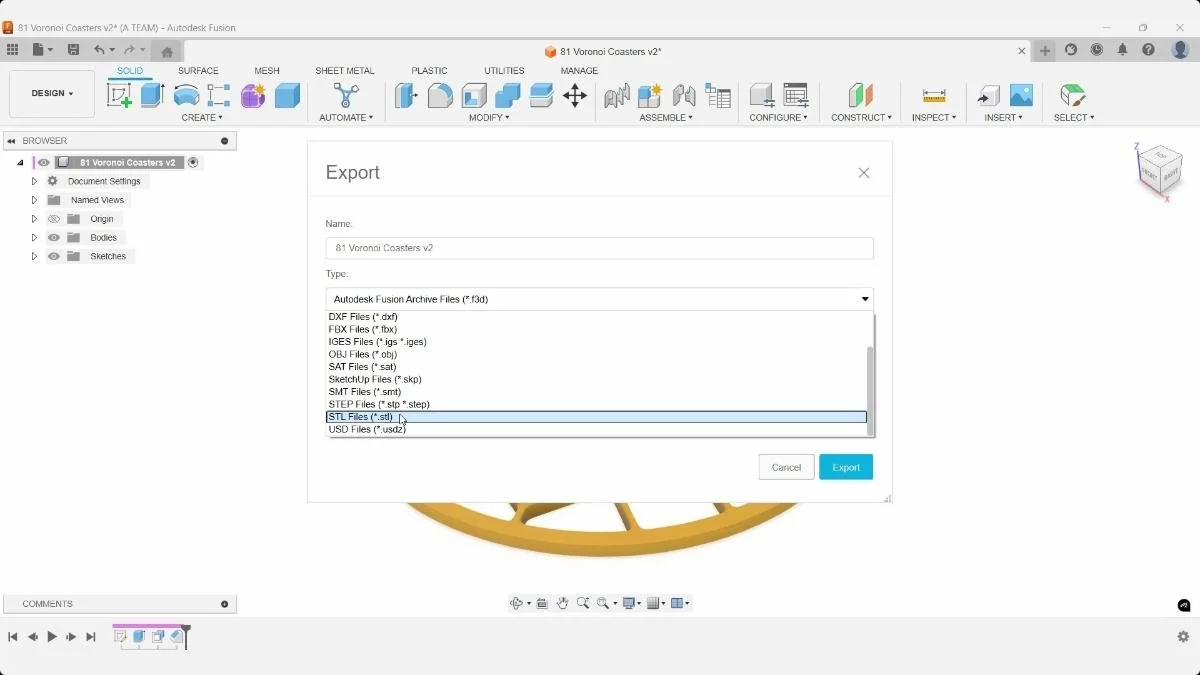The image size is (1200, 675).
Task: Jump to timeline beginning
Action: [13, 637]
